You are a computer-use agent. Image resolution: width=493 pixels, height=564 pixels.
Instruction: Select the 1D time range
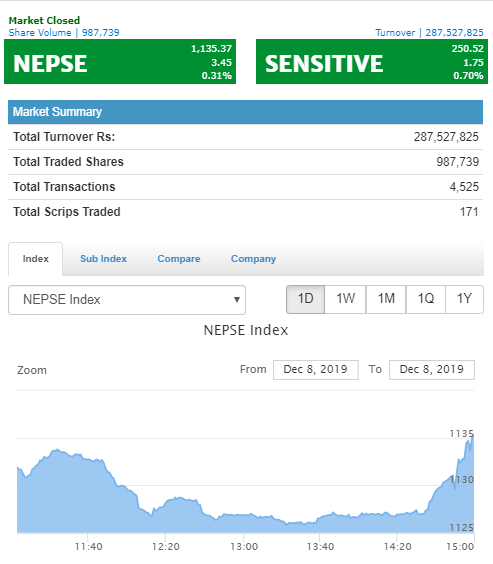[305, 299]
